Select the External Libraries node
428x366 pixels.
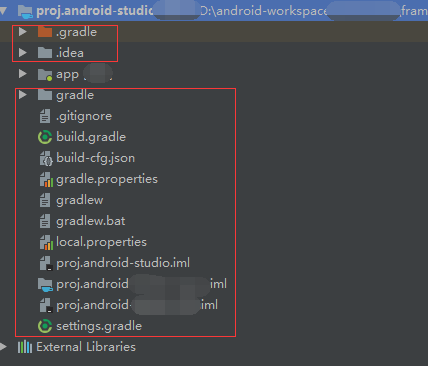pos(86,347)
